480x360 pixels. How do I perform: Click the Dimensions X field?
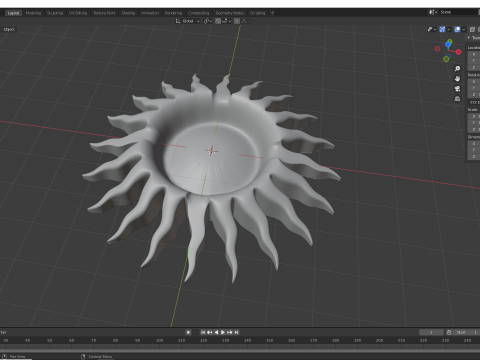point(474,143)
